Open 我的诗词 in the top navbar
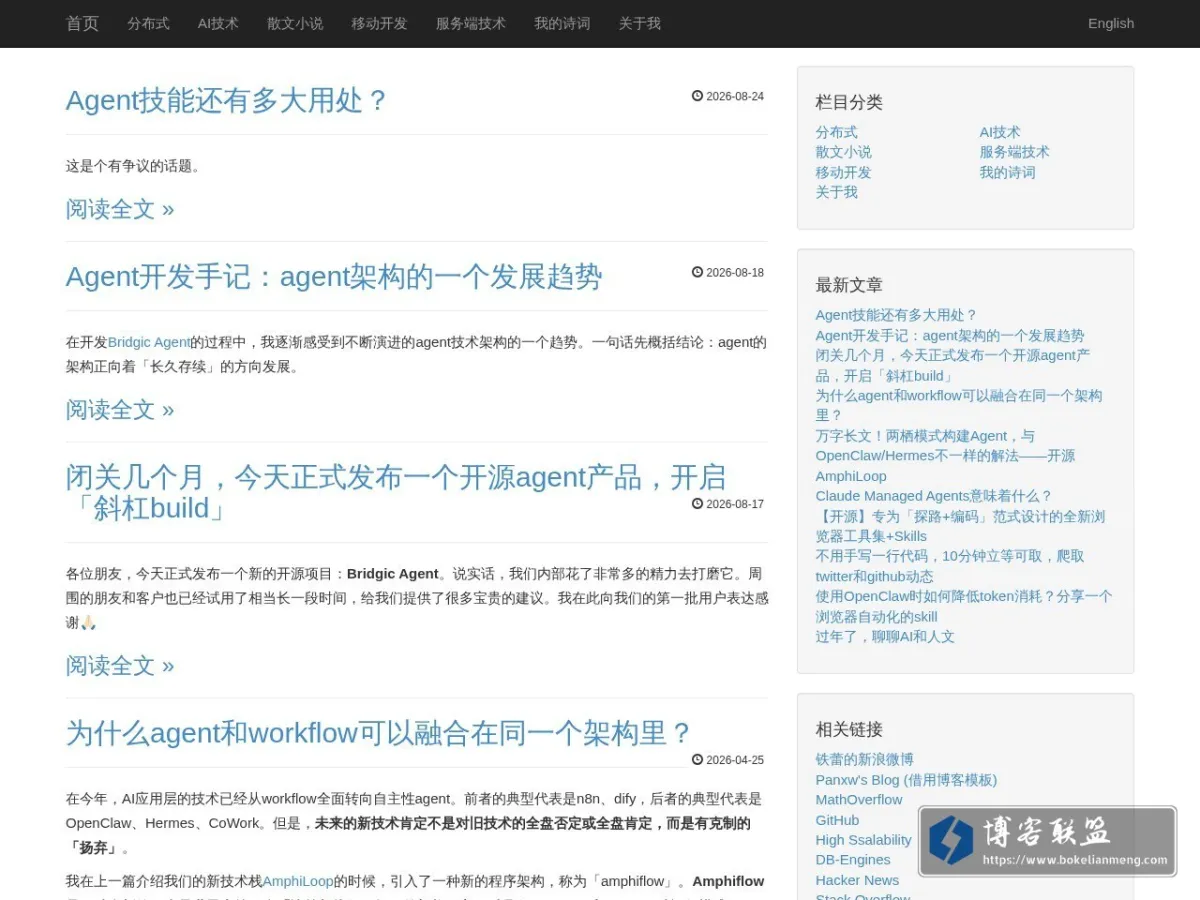This screenshot has width=1200, height=900. 562,23
